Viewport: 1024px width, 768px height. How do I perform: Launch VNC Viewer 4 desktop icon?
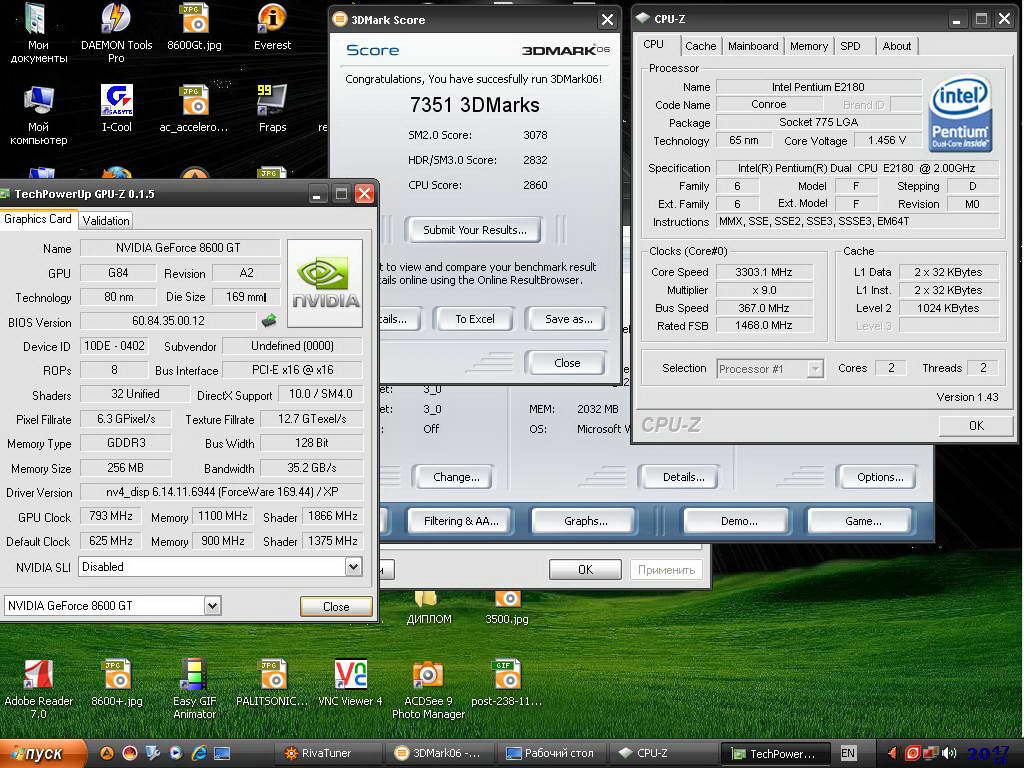tap(350, 682)
